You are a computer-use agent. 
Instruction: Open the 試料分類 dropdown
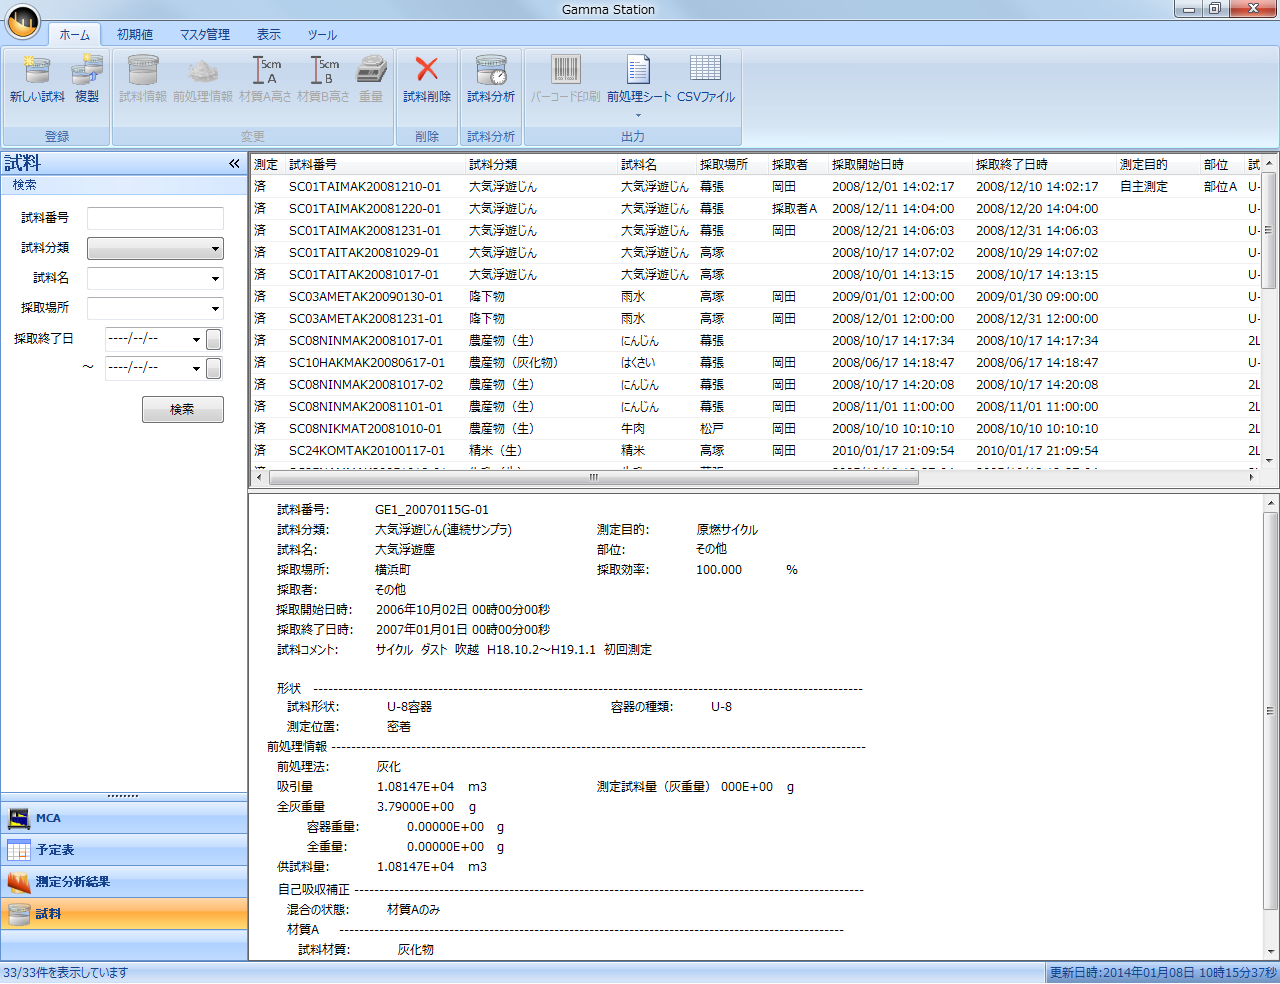tap(155, 248)
